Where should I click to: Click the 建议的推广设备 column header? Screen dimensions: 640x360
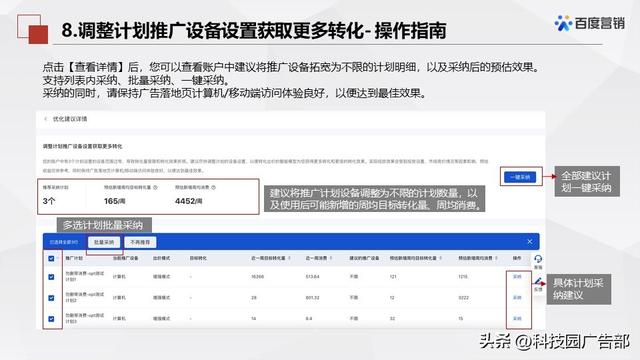[364, 258]
